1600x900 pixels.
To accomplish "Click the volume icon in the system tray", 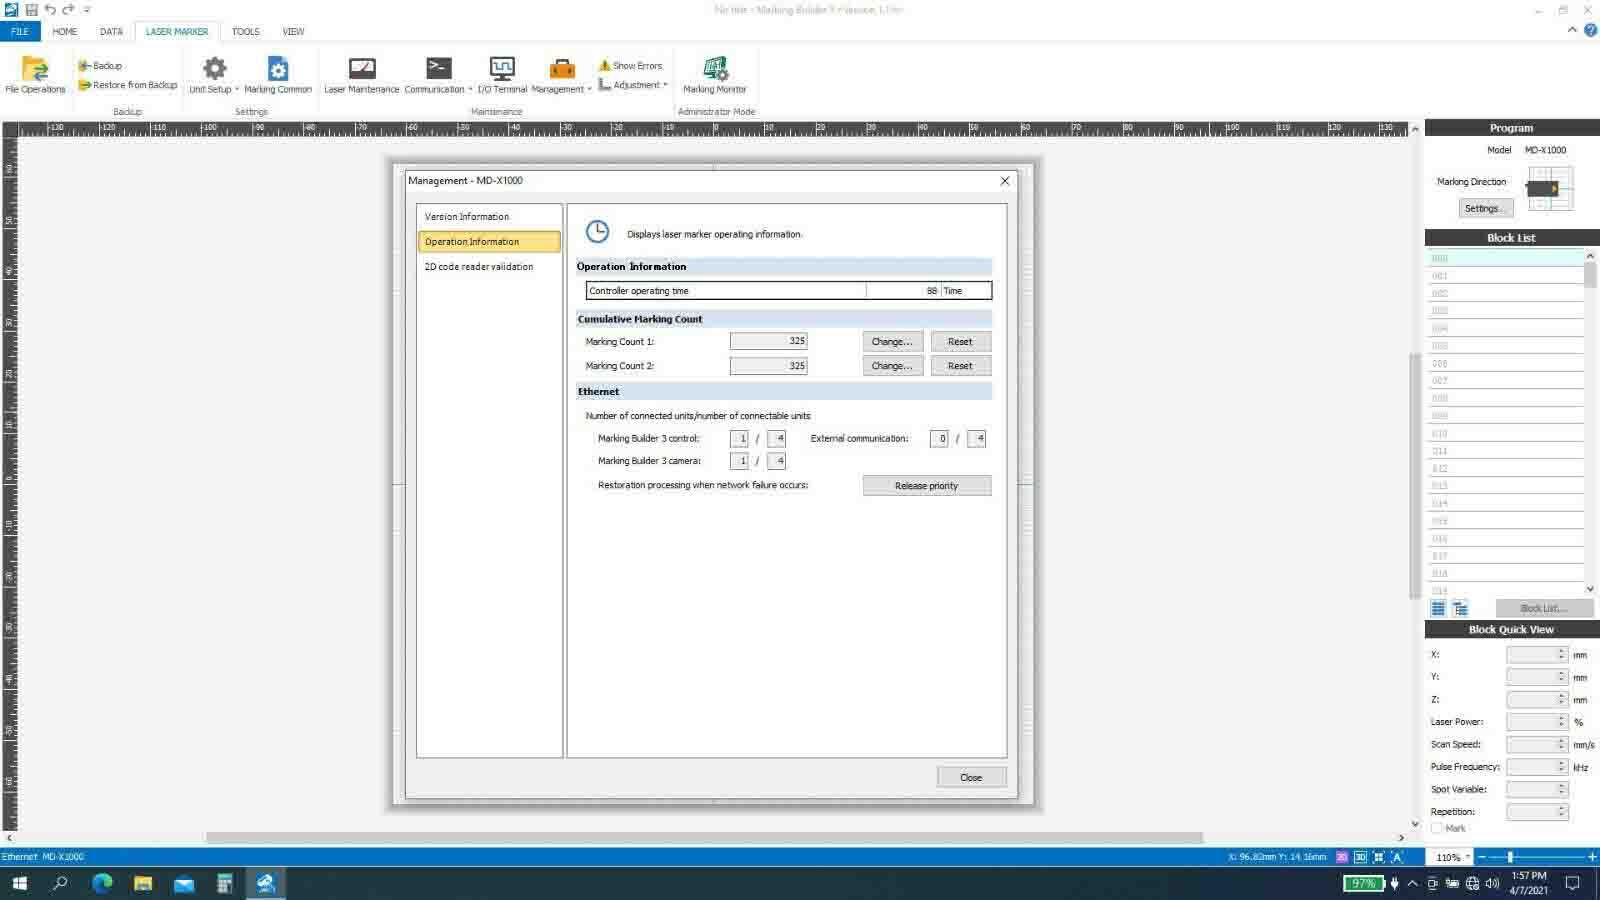I will click(x=1492, y=883).
